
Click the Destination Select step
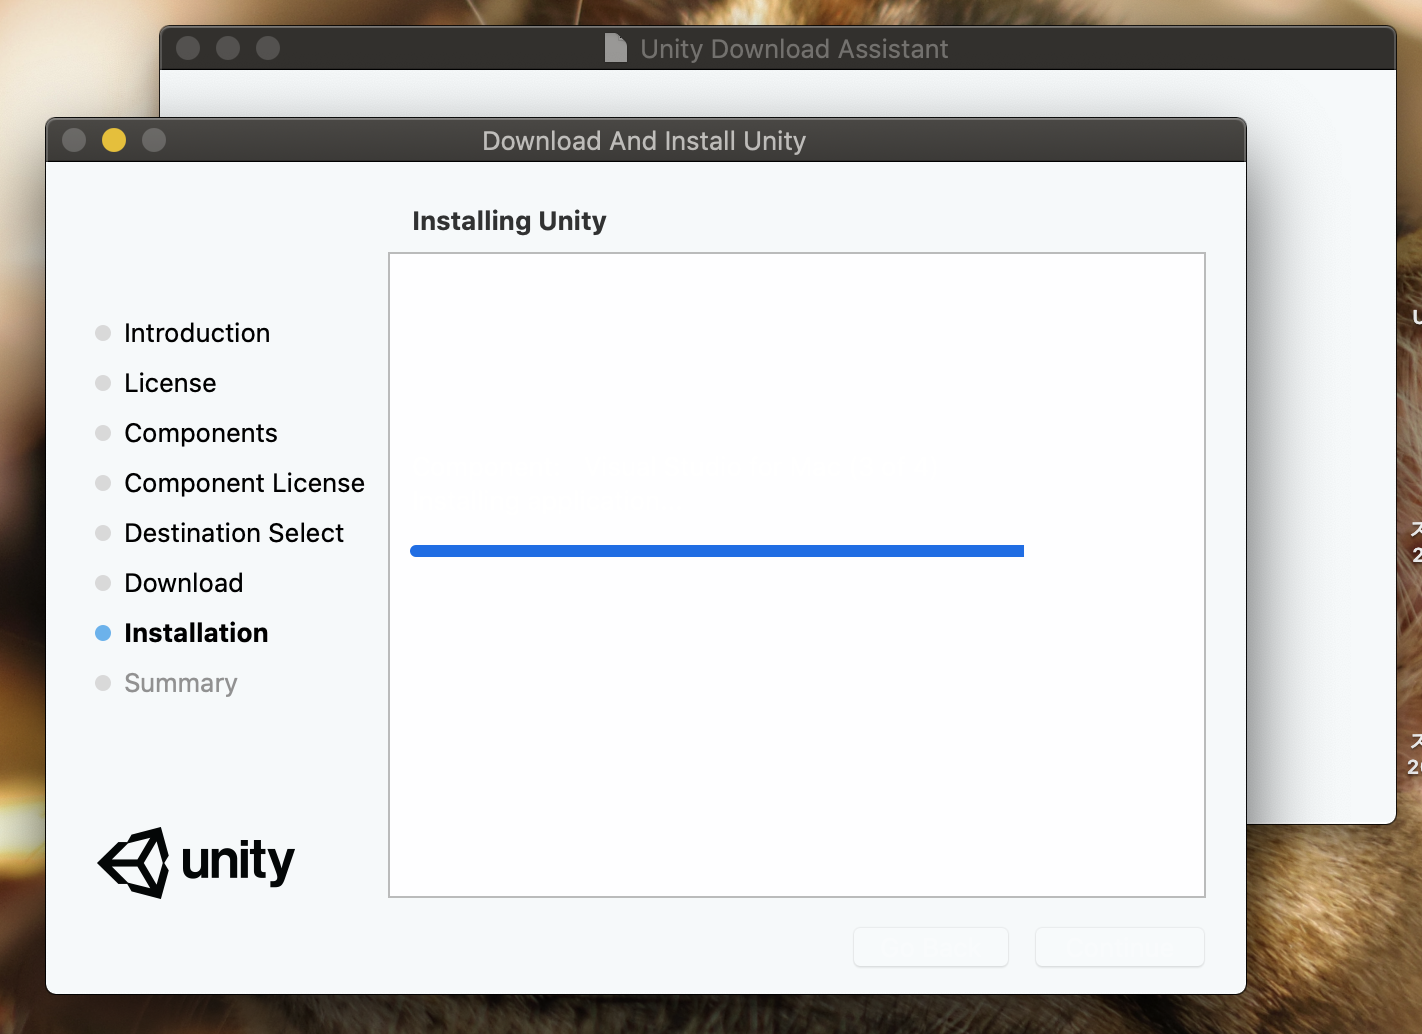point(234,533)
